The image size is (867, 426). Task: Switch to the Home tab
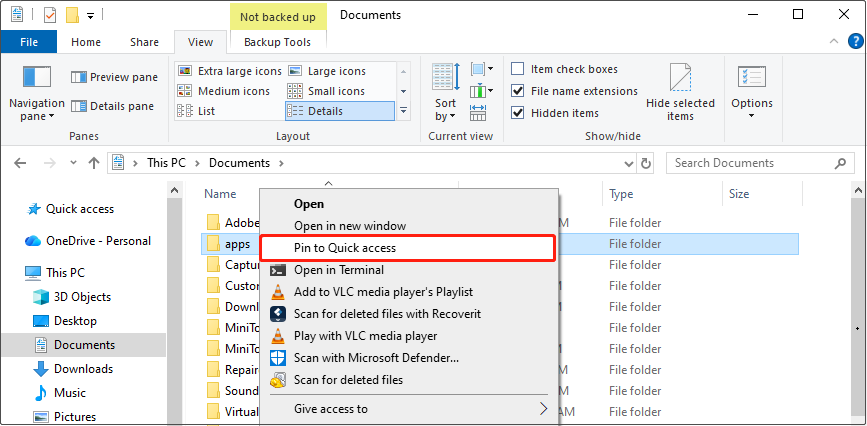pyautogui.click(x=86, y=42)
